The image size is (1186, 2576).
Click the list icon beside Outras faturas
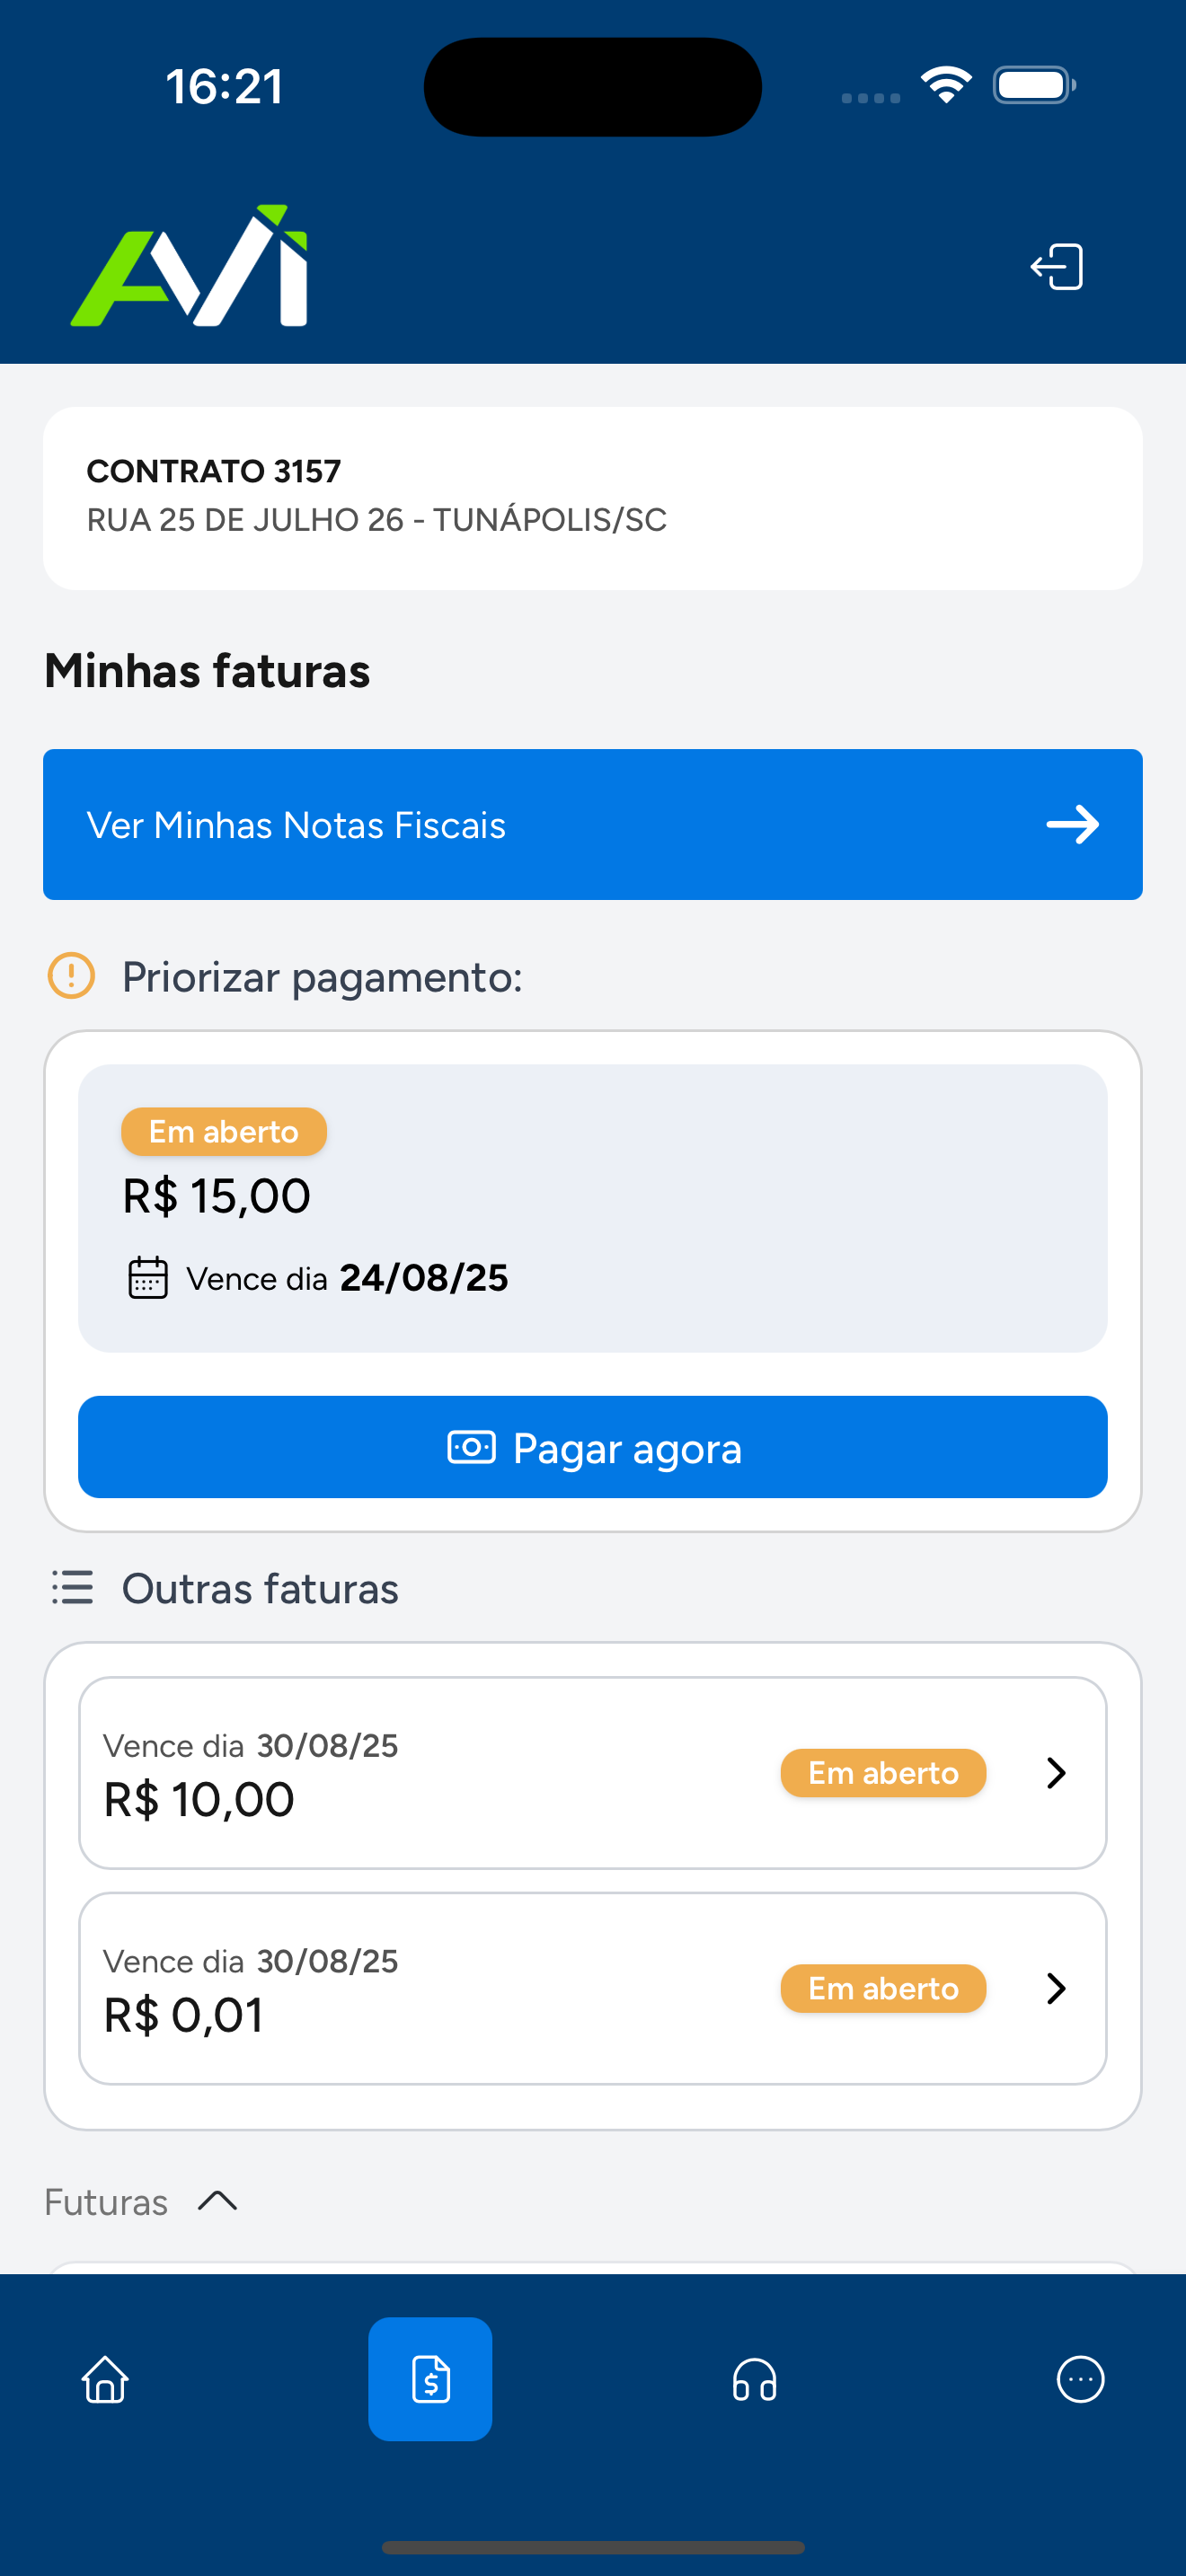tap(72, 1587)
